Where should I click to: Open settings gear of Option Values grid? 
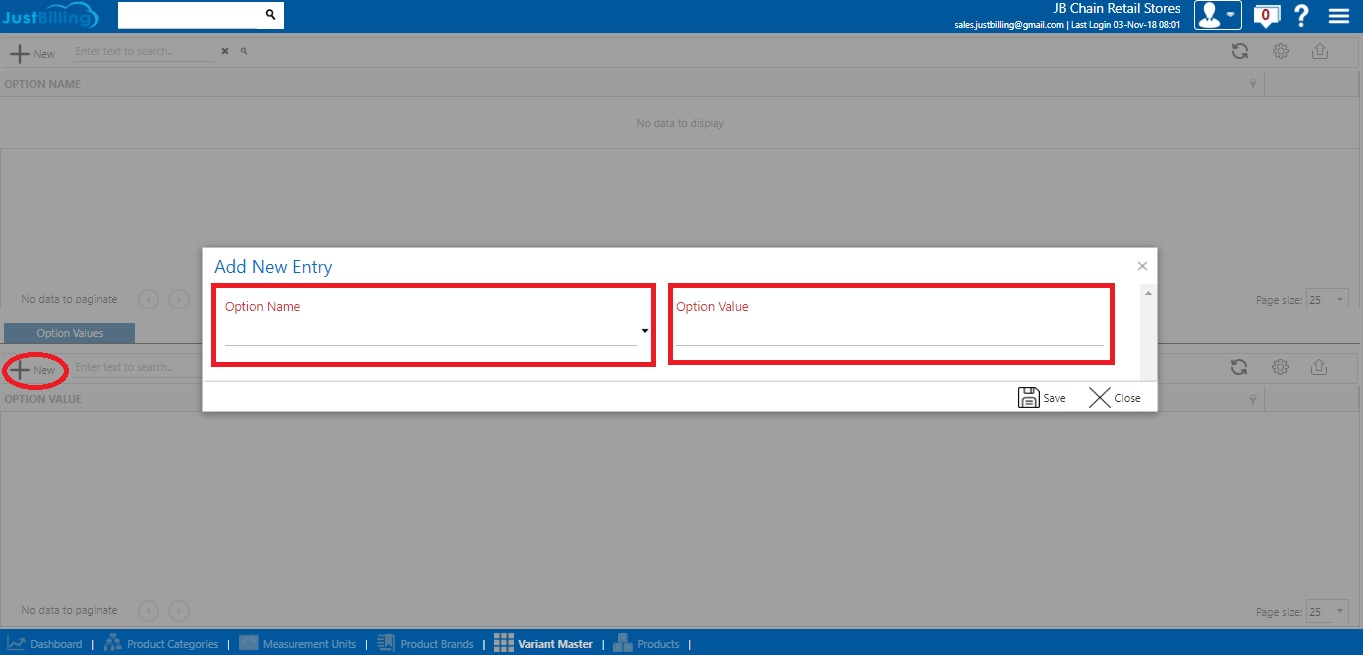pos(1280,367)
